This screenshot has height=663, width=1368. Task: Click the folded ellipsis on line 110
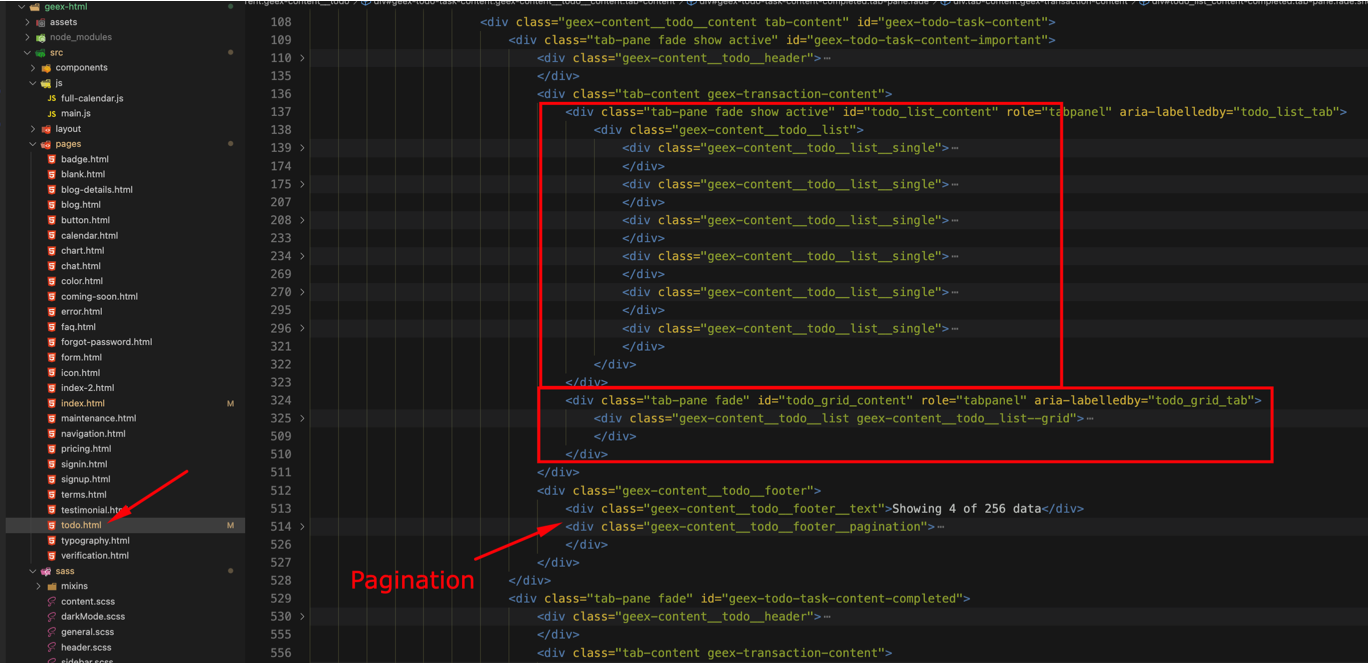pos(827,58)
